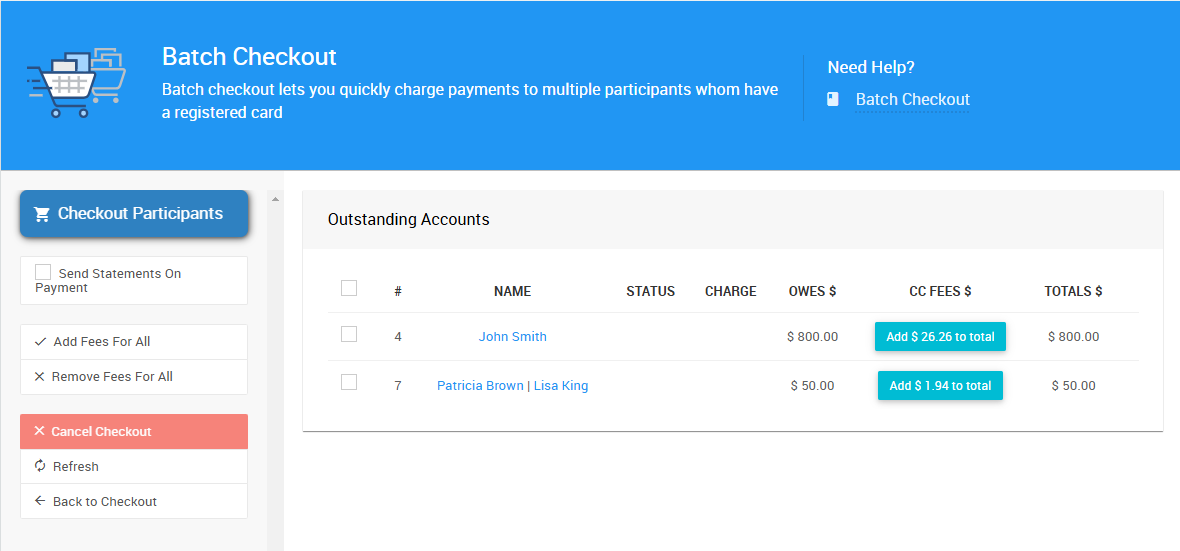Click the back arrow icon for Checkout
This screenshot has height=551, width=1180.
(40, 501)
